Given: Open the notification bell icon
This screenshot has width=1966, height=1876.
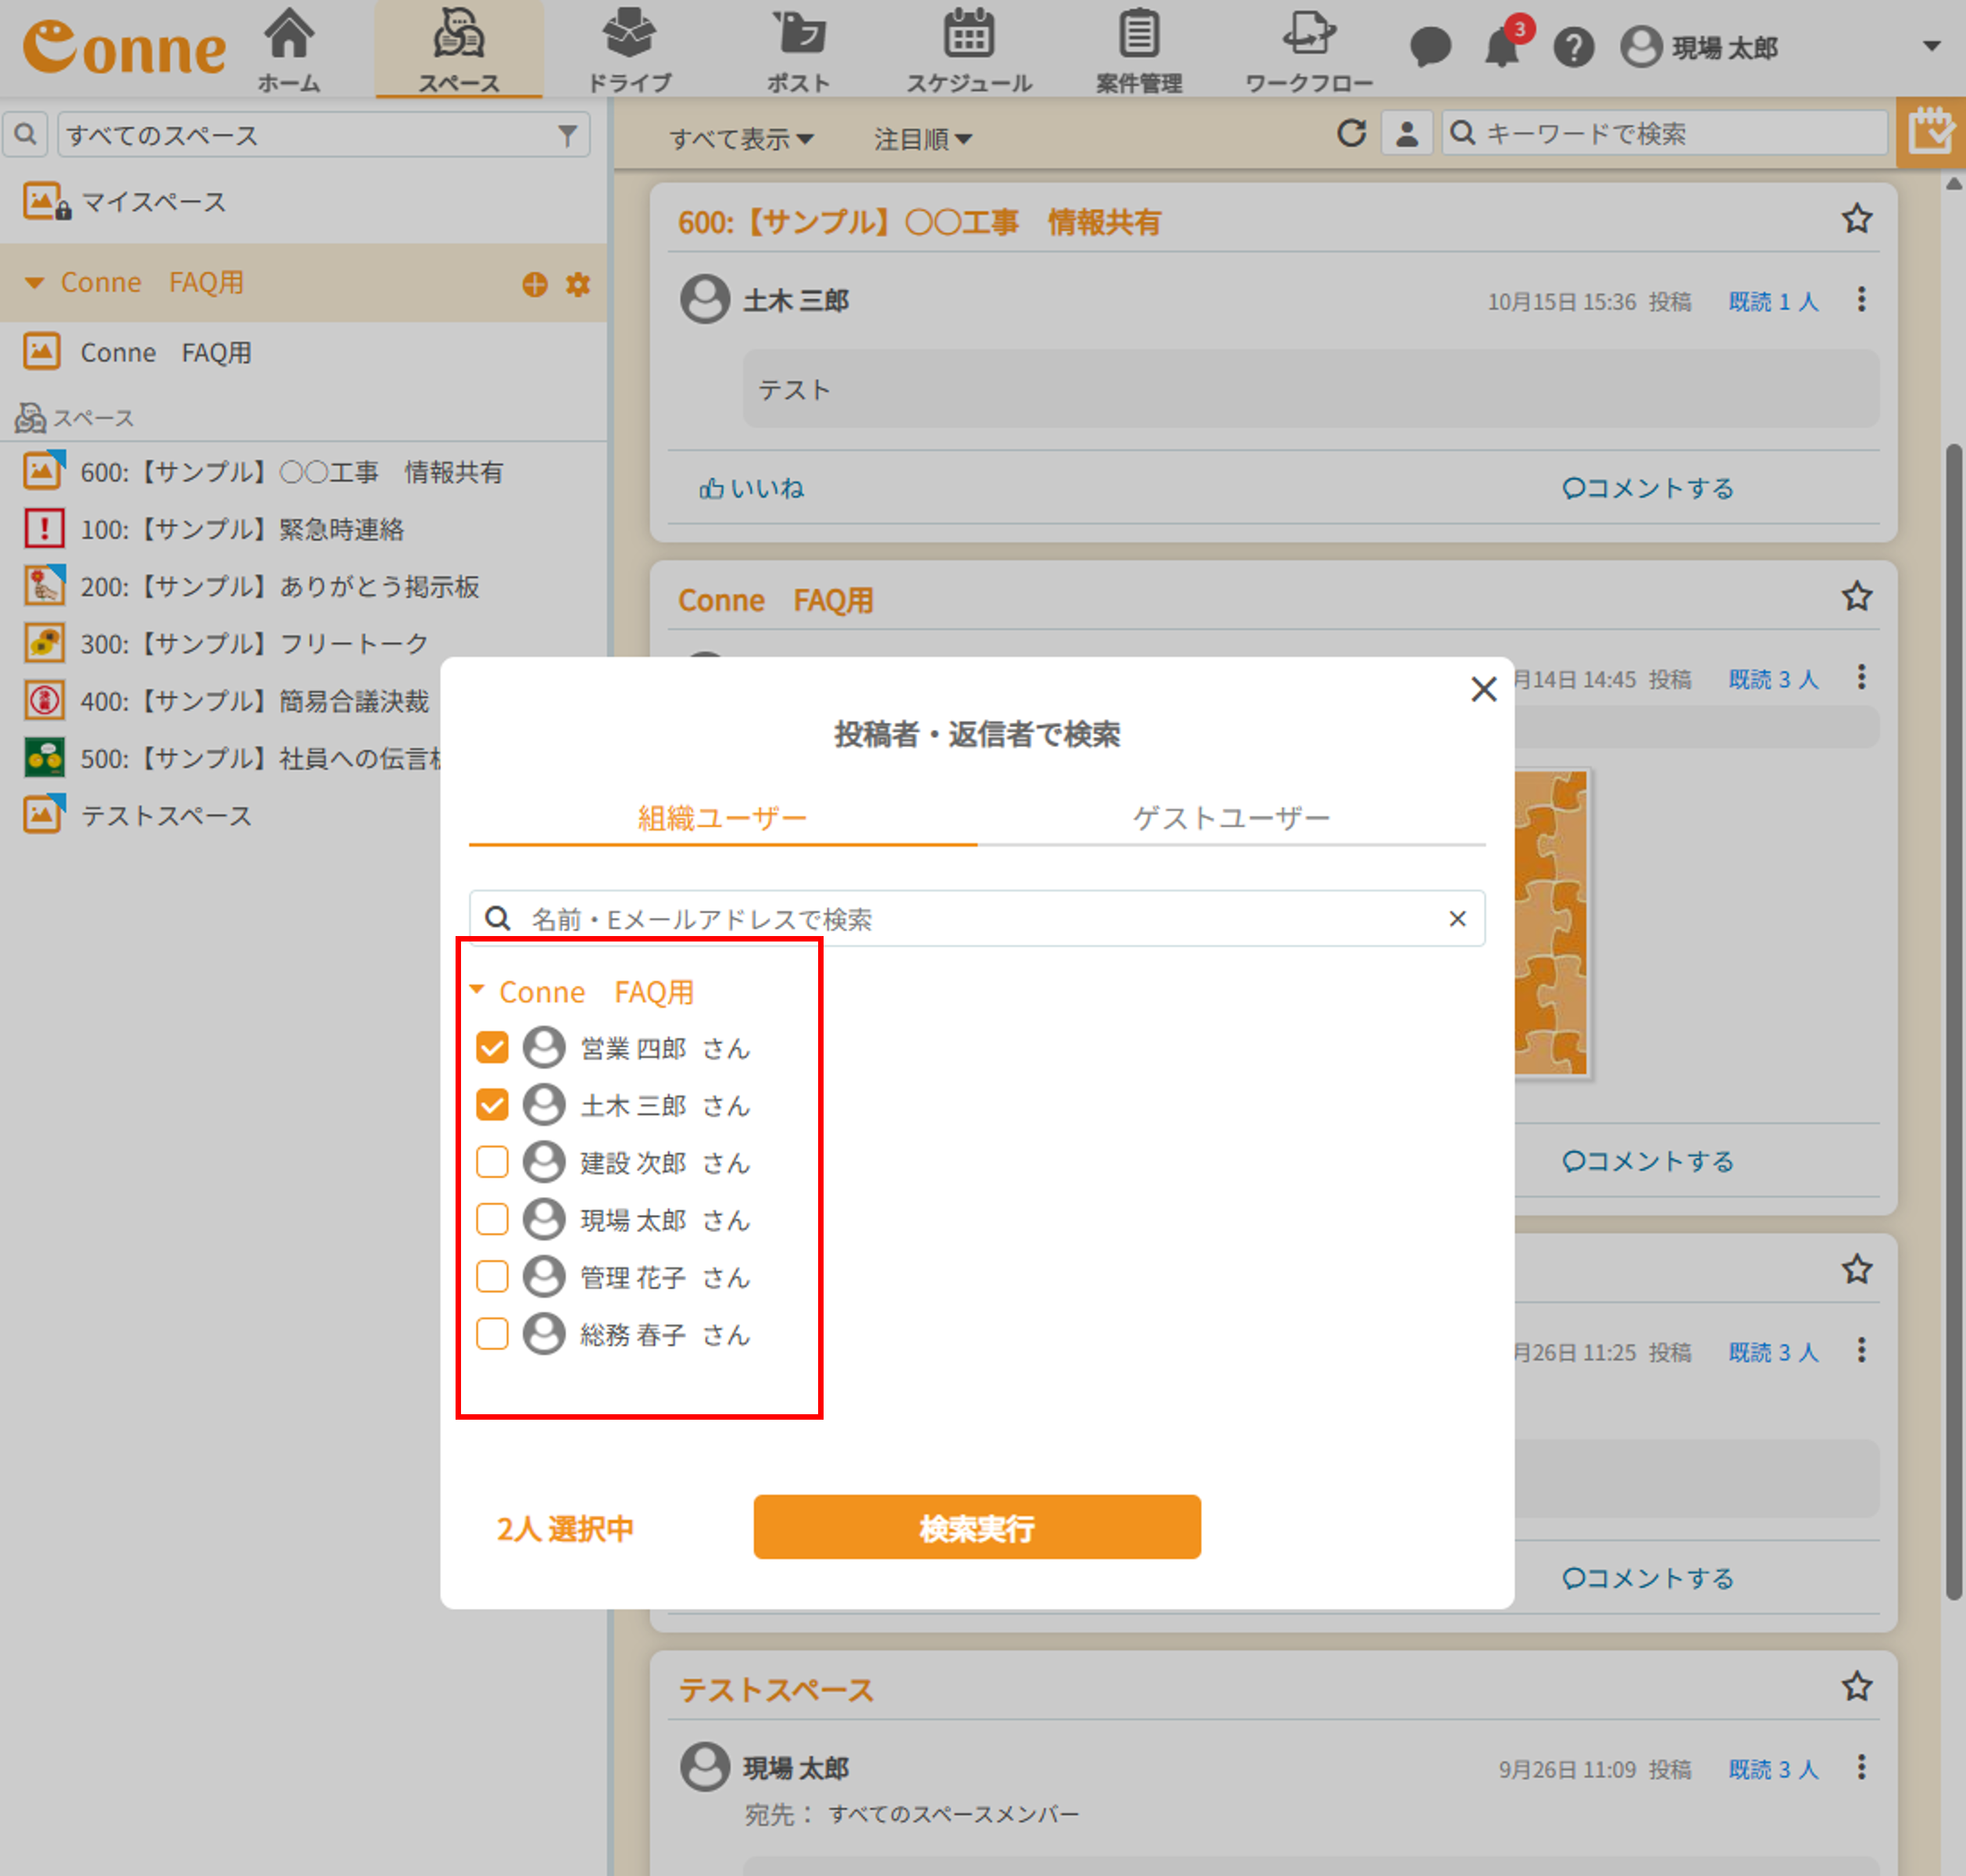Looking at the screenshot, I should coord(1500,47).
